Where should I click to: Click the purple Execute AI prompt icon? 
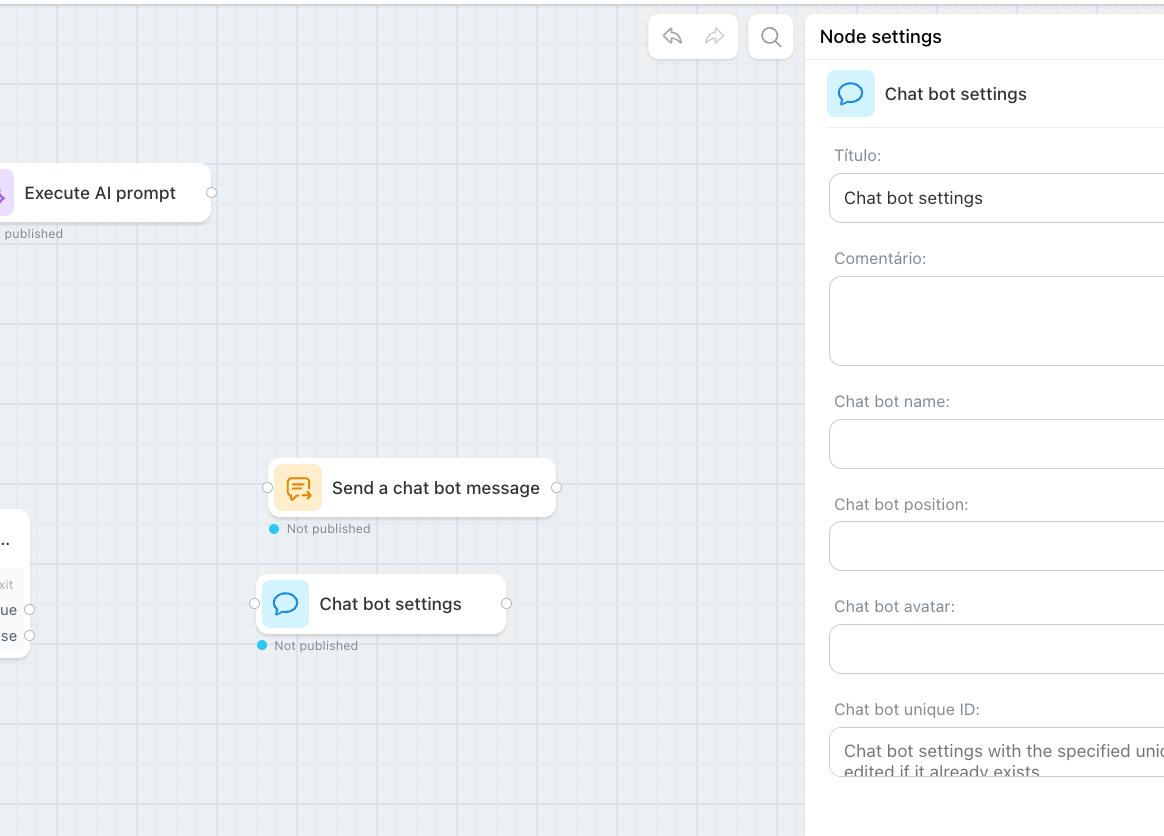3,194
